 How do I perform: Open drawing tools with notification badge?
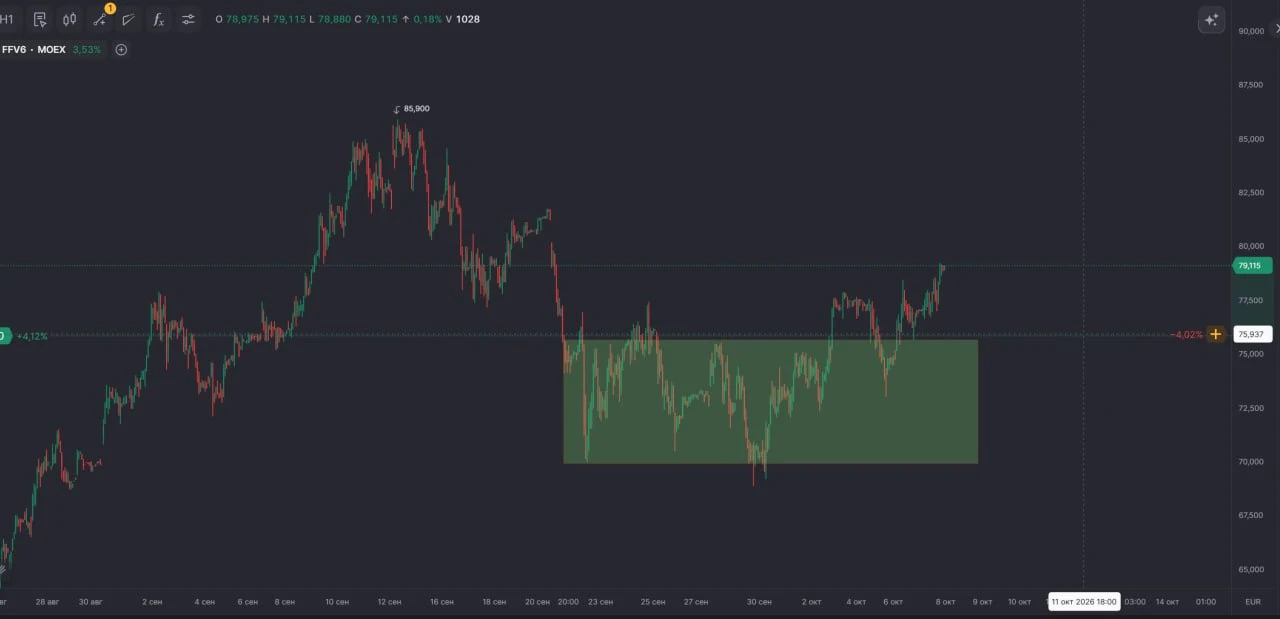[101, 18]
